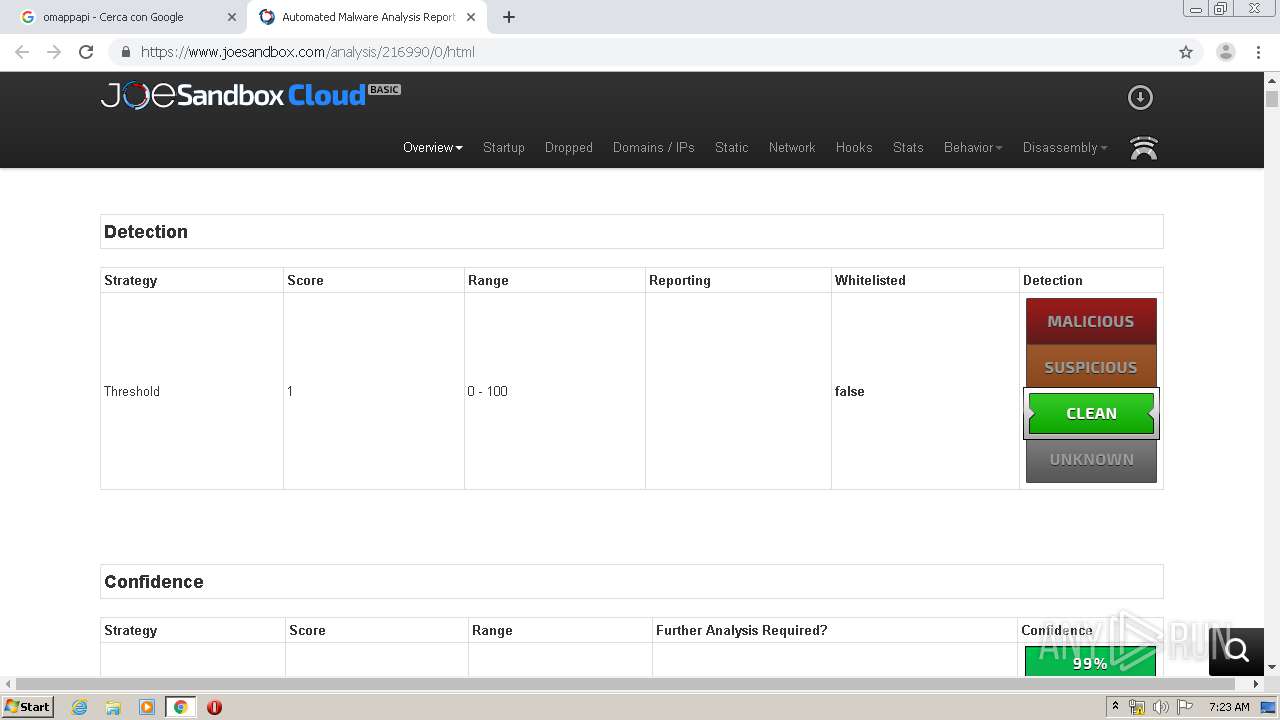Image resolution: width=1280 pixels, height=720 pixels.
Task: Go to the Stats section
Action: (908, 147)
